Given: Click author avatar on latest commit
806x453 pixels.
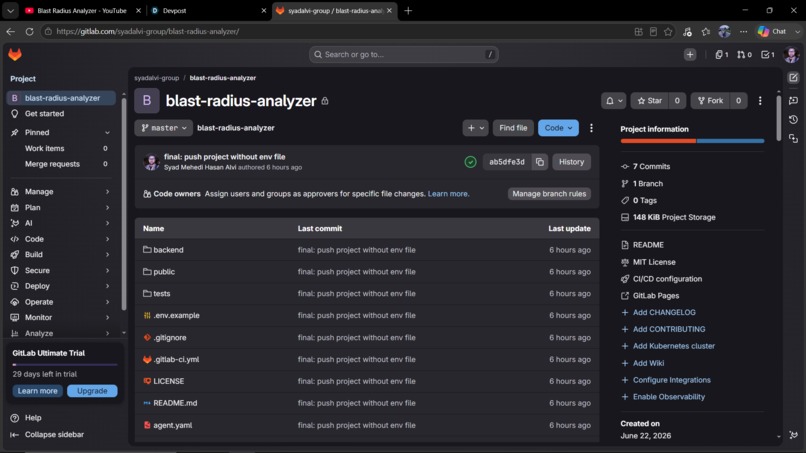Looking at the screenshot, I should pyautogui.click(x=151, y=162).
